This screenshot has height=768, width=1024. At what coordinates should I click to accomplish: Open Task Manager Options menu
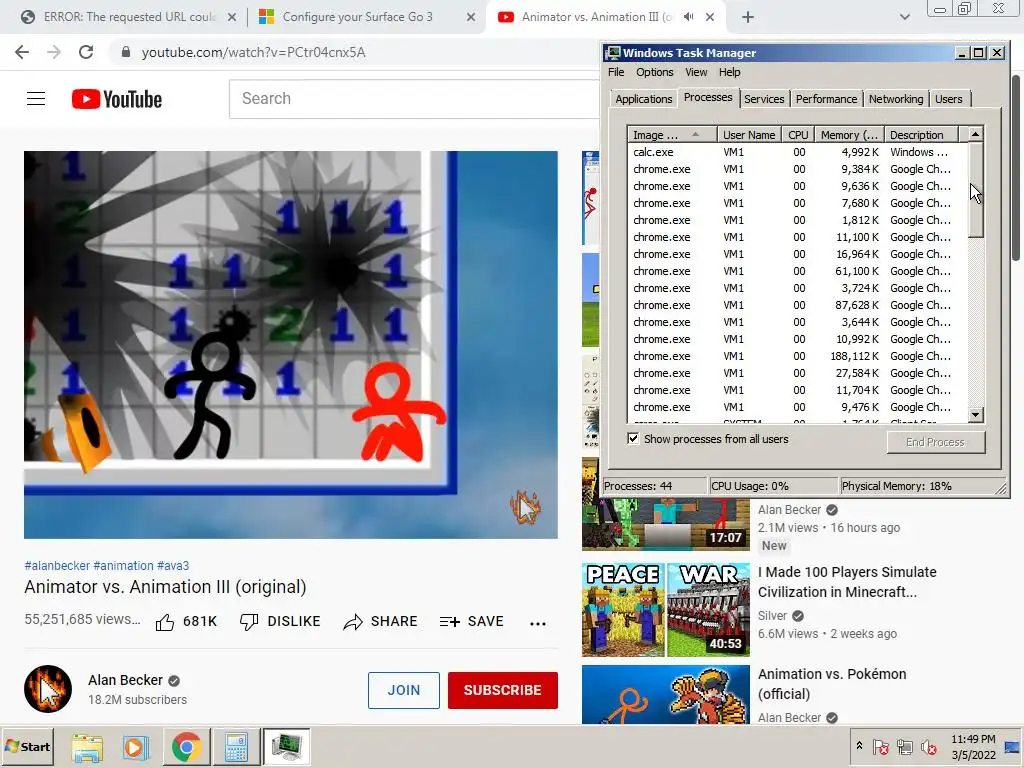(654, 72)
